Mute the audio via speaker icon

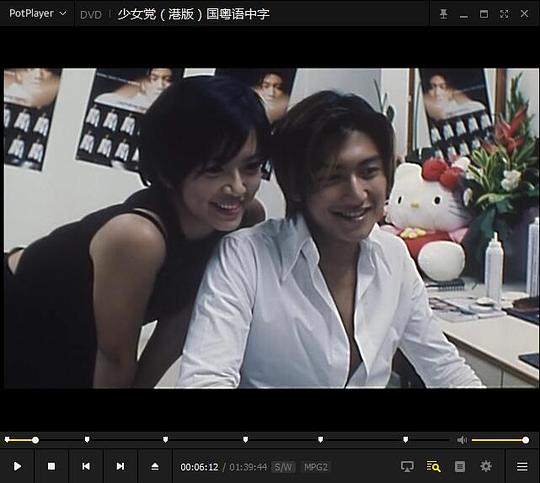[x=462, y=440]
